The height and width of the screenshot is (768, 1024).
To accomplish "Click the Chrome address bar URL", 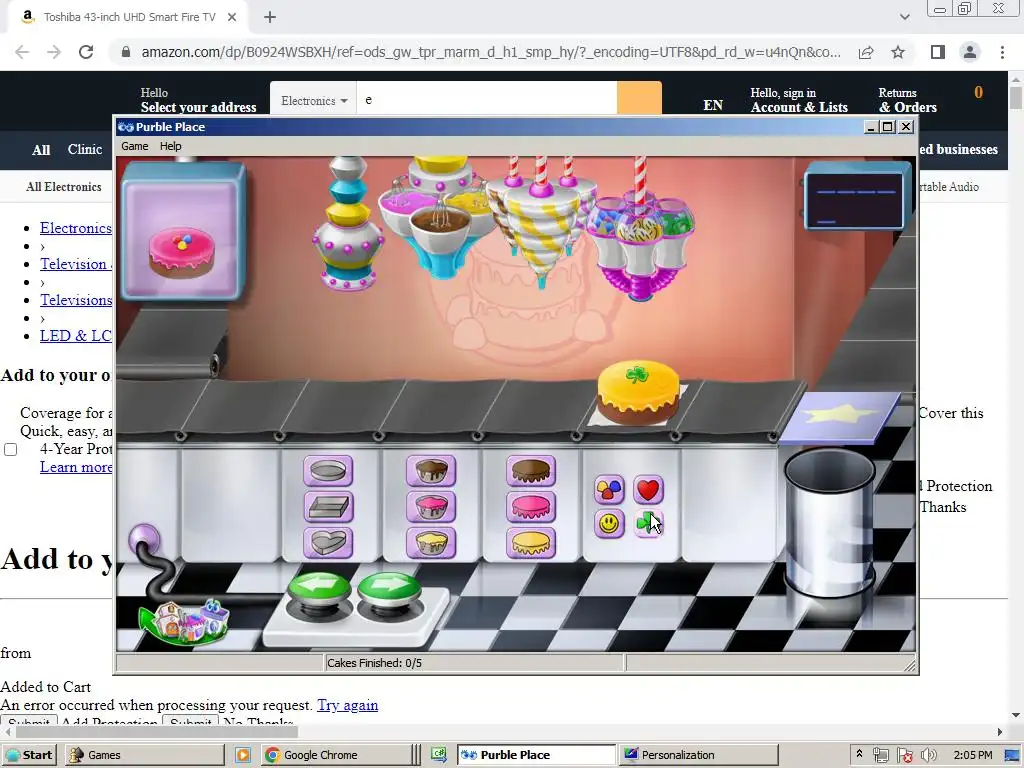I will point(491,52).
